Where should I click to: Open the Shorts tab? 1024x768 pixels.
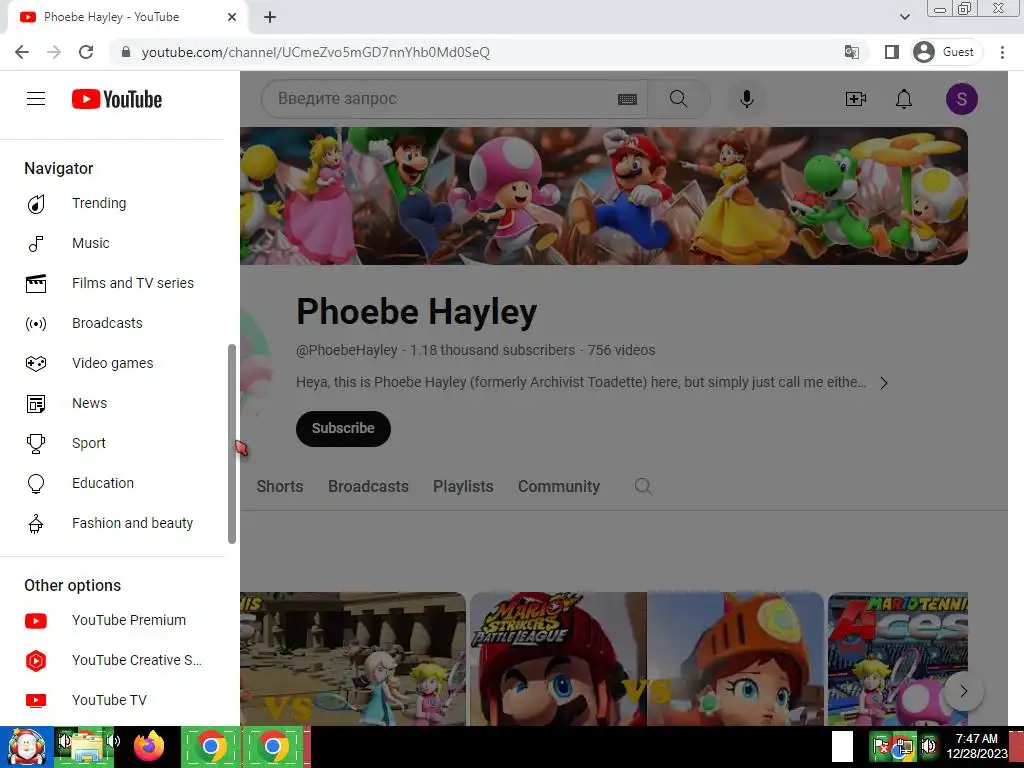[x=280, y=487]
